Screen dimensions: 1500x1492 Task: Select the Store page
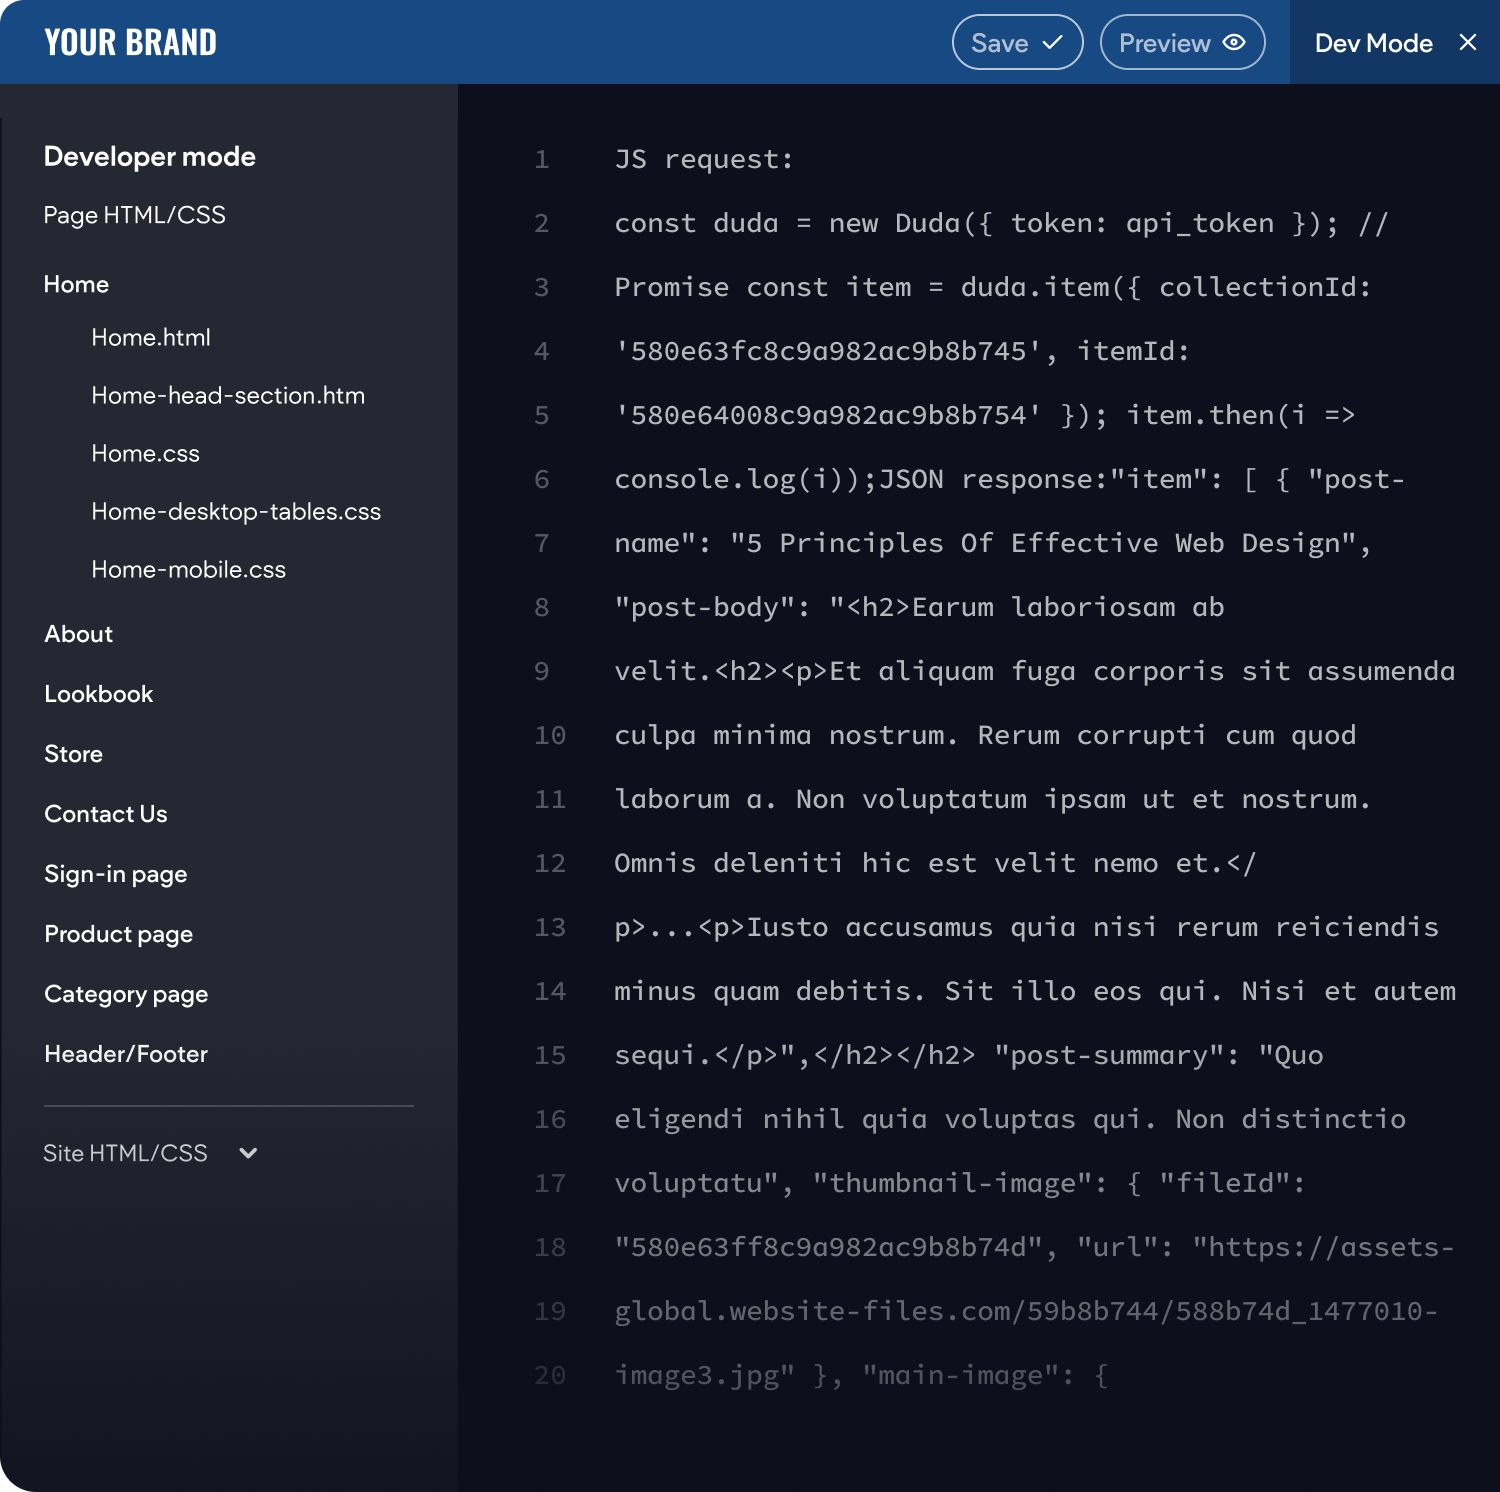tap(73, 754)
